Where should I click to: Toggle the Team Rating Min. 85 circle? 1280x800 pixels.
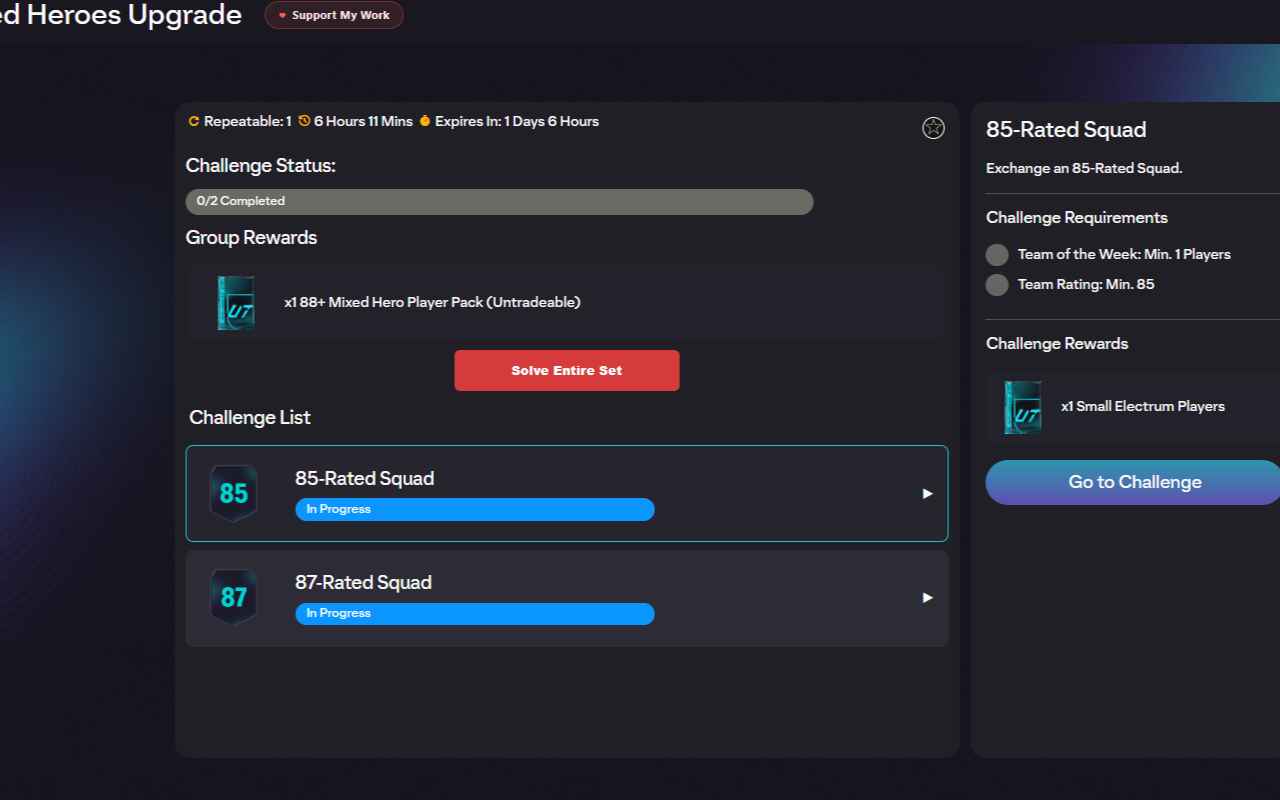(997, 285)
